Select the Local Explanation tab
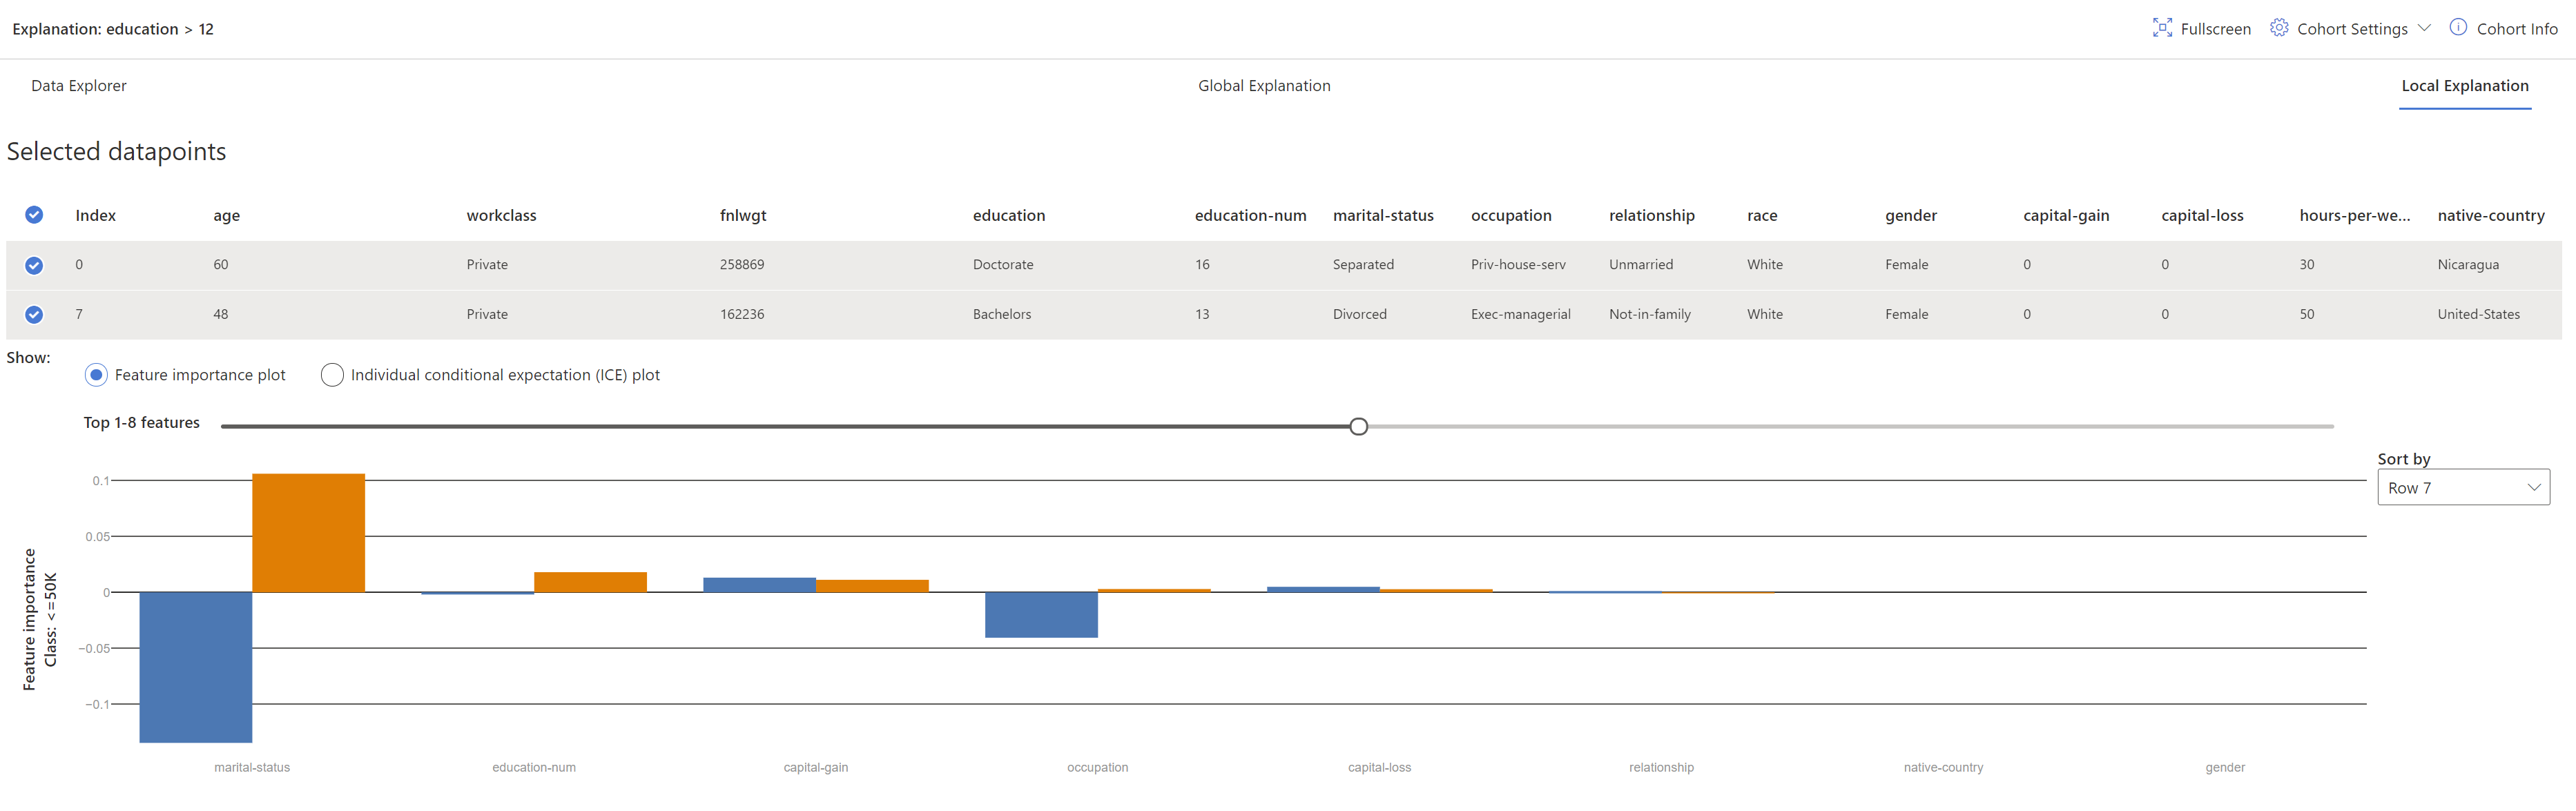Screen dimensions: 2576x811 [x=2465, y=85]
